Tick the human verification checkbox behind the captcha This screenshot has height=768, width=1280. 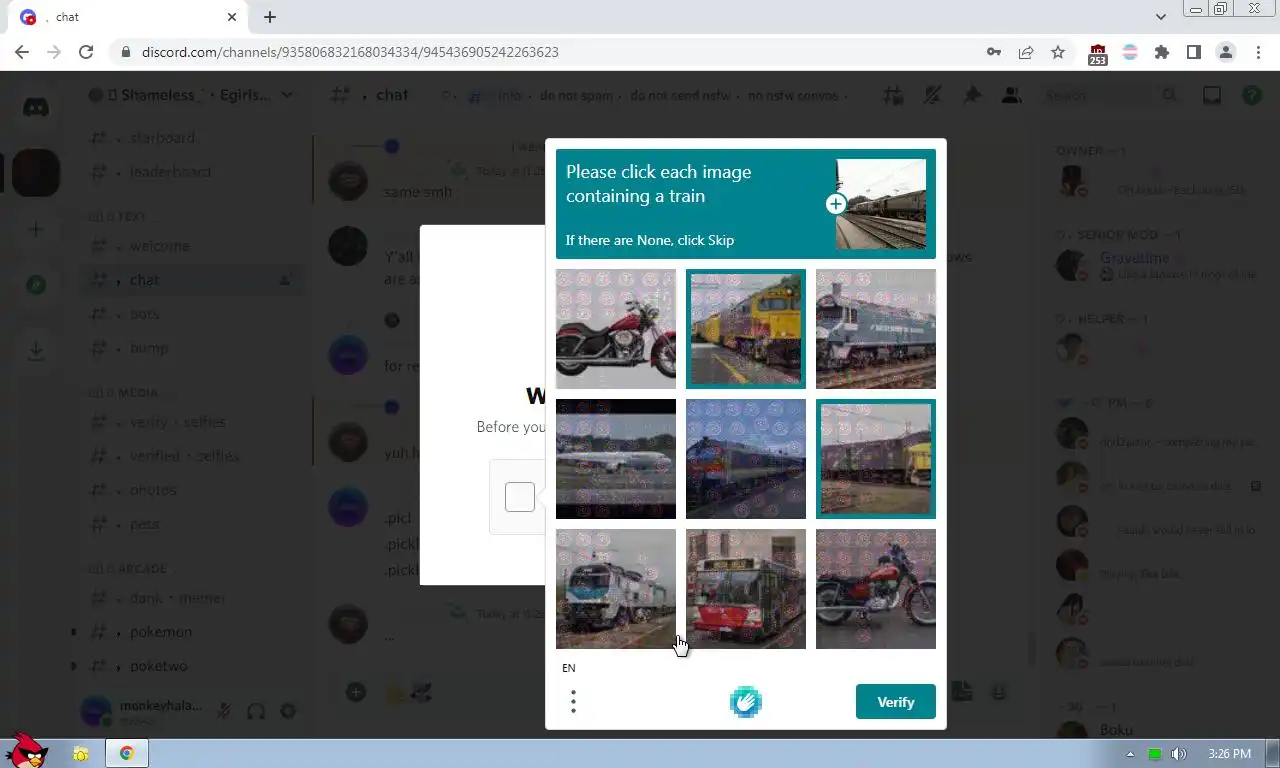[520, 497]
